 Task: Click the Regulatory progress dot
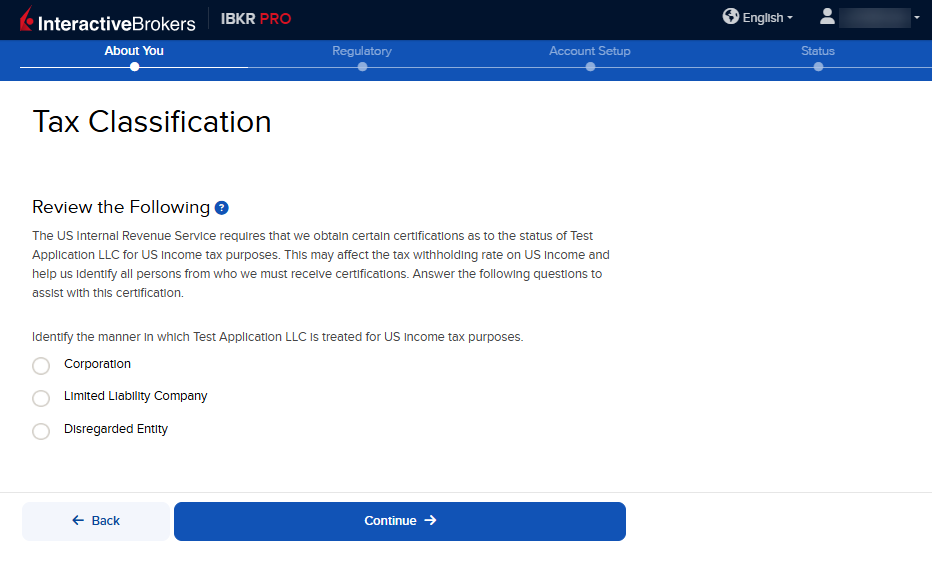(x=362, y=67)
